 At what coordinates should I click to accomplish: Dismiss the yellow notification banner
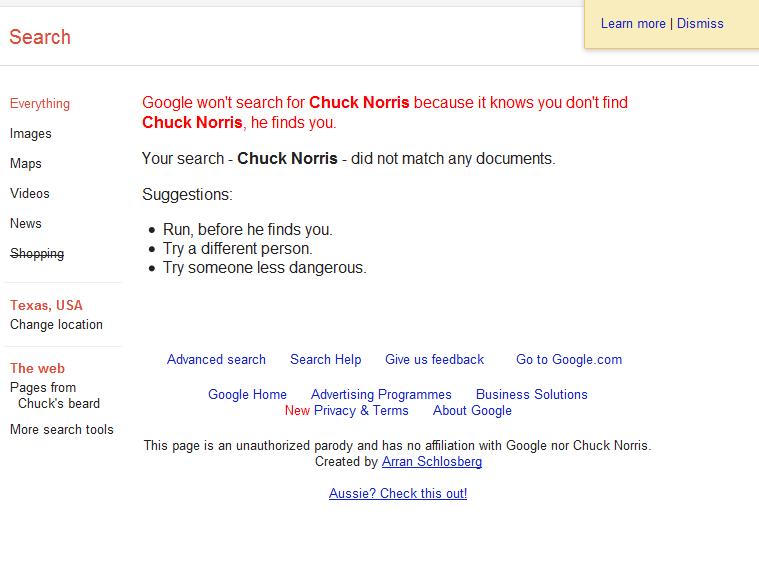[700, 23]
